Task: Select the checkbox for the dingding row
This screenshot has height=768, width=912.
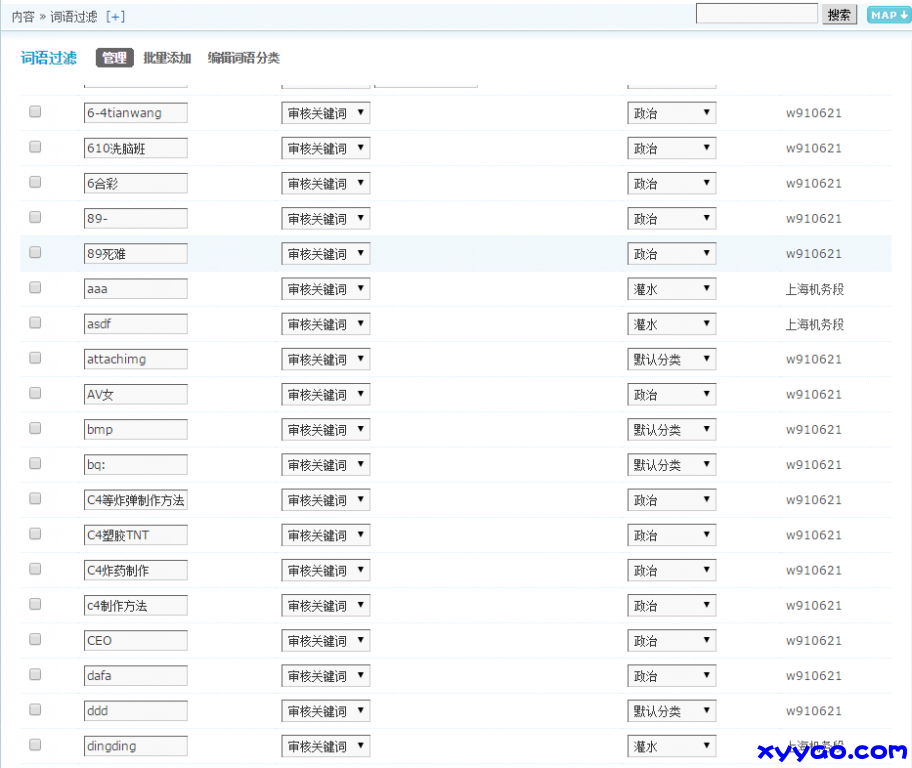Action: click(35, 745)
